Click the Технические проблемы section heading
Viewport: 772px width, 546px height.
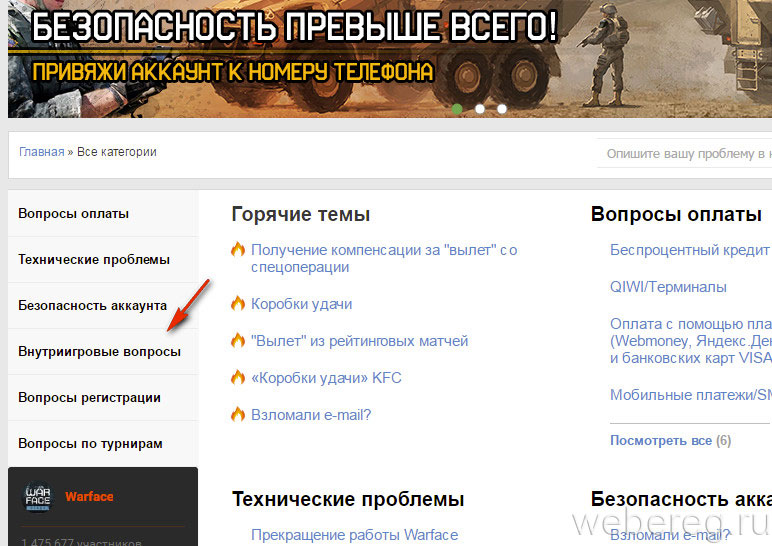[x=348, y=499]
